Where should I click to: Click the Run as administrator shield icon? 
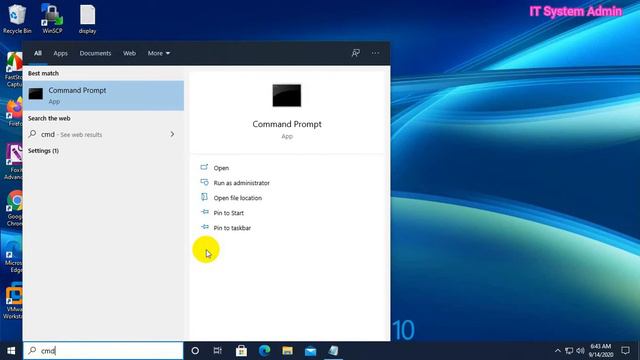(204, 182)
